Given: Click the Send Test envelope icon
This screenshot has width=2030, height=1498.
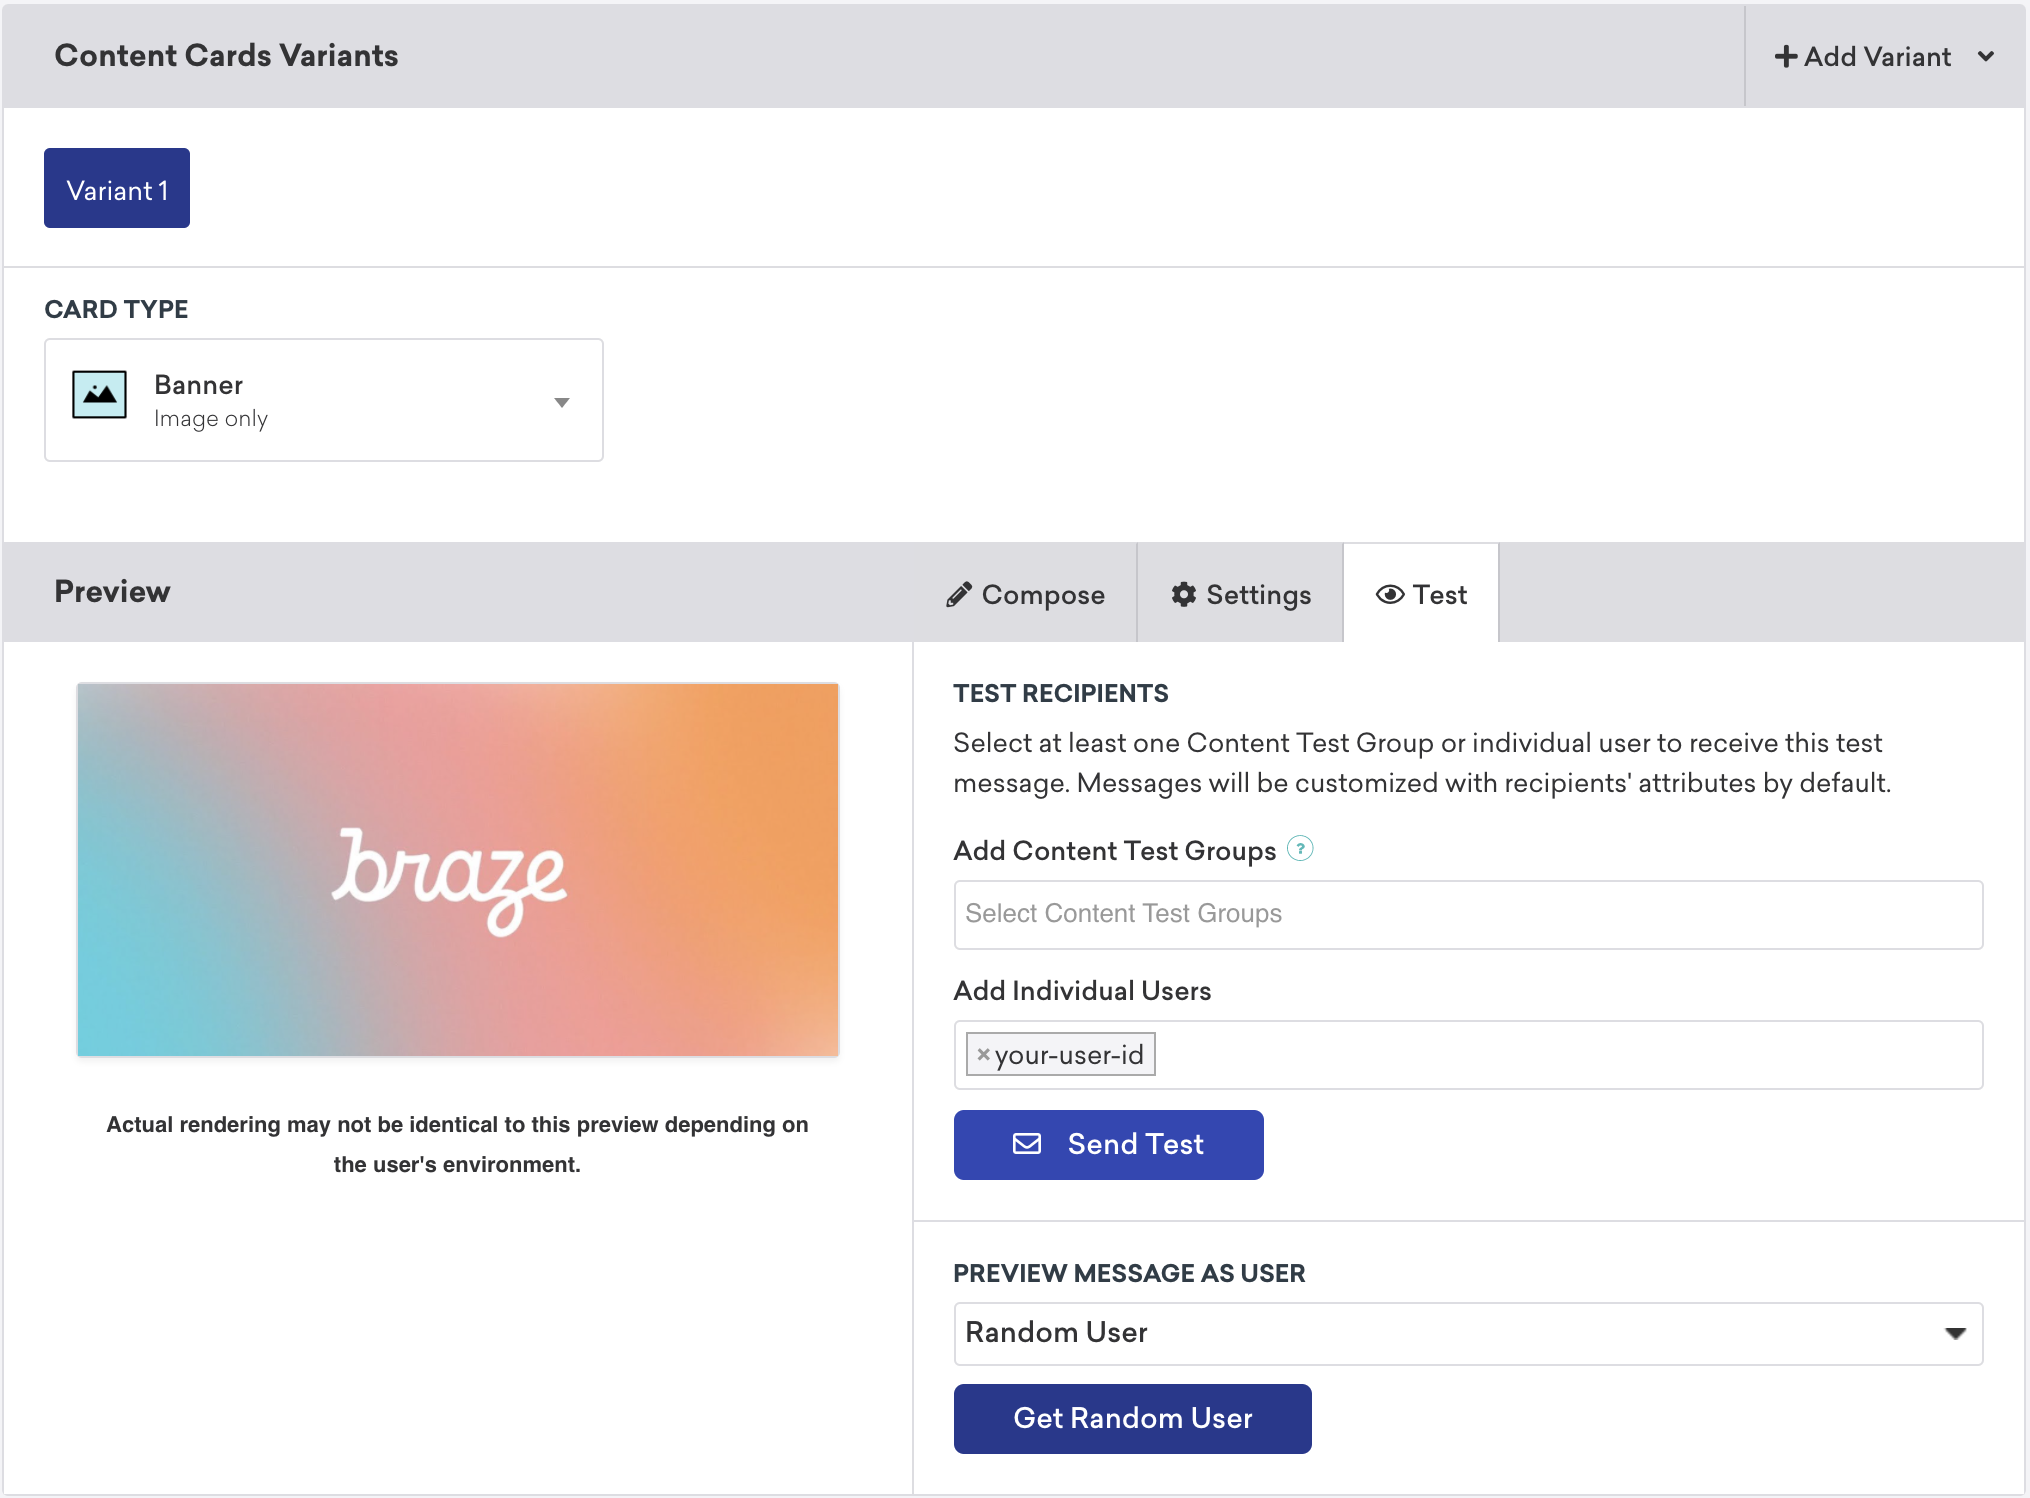Looking at the screenshot, I should coord(1026,1143).
